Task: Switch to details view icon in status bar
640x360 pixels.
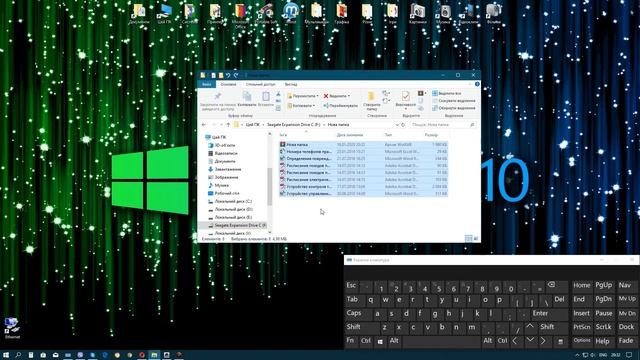Action: pos(469,238)
